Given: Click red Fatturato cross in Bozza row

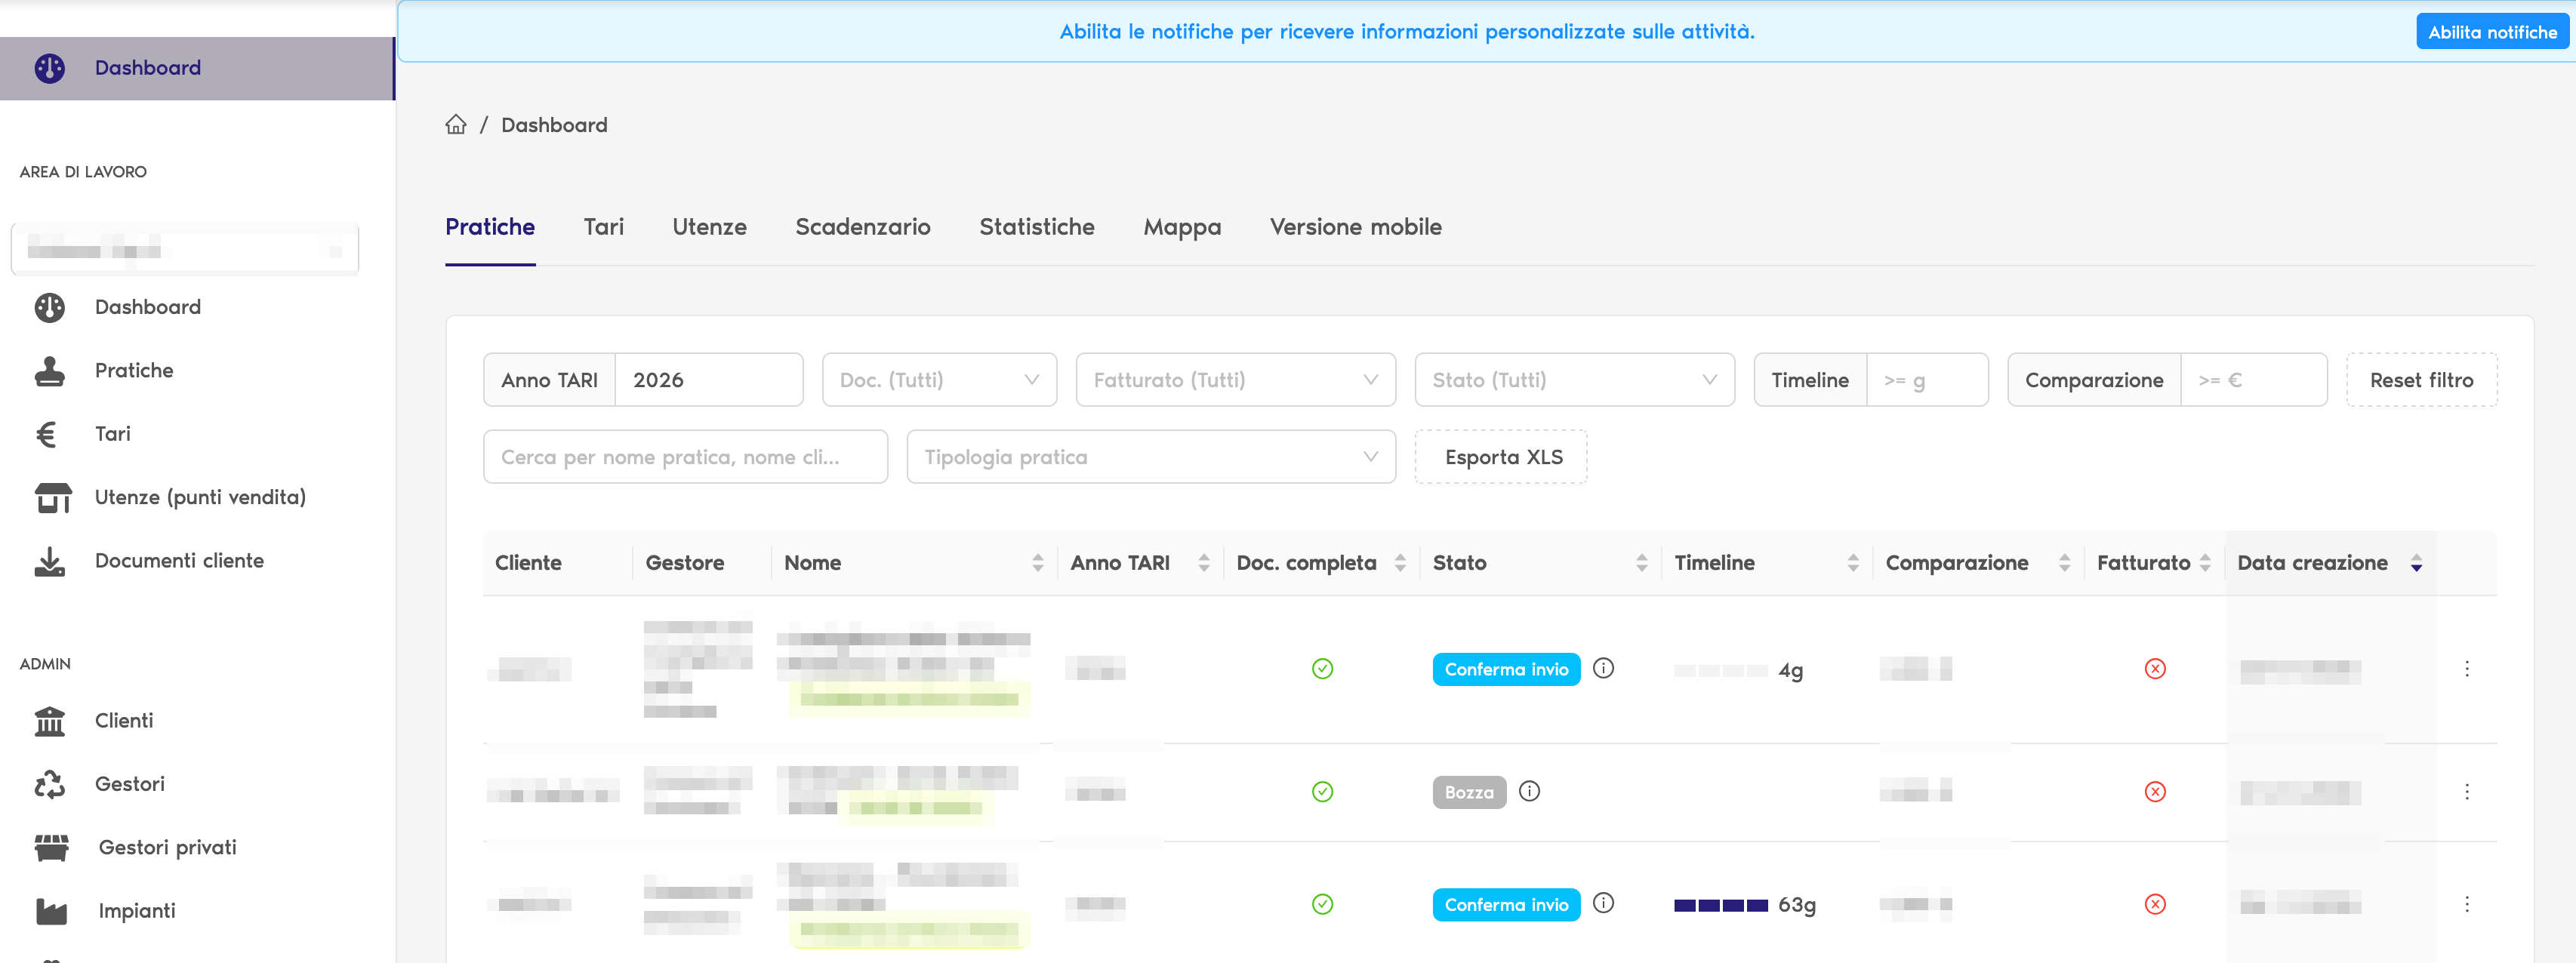Looking at the screenshot, I should click(x=2155, y=791).
